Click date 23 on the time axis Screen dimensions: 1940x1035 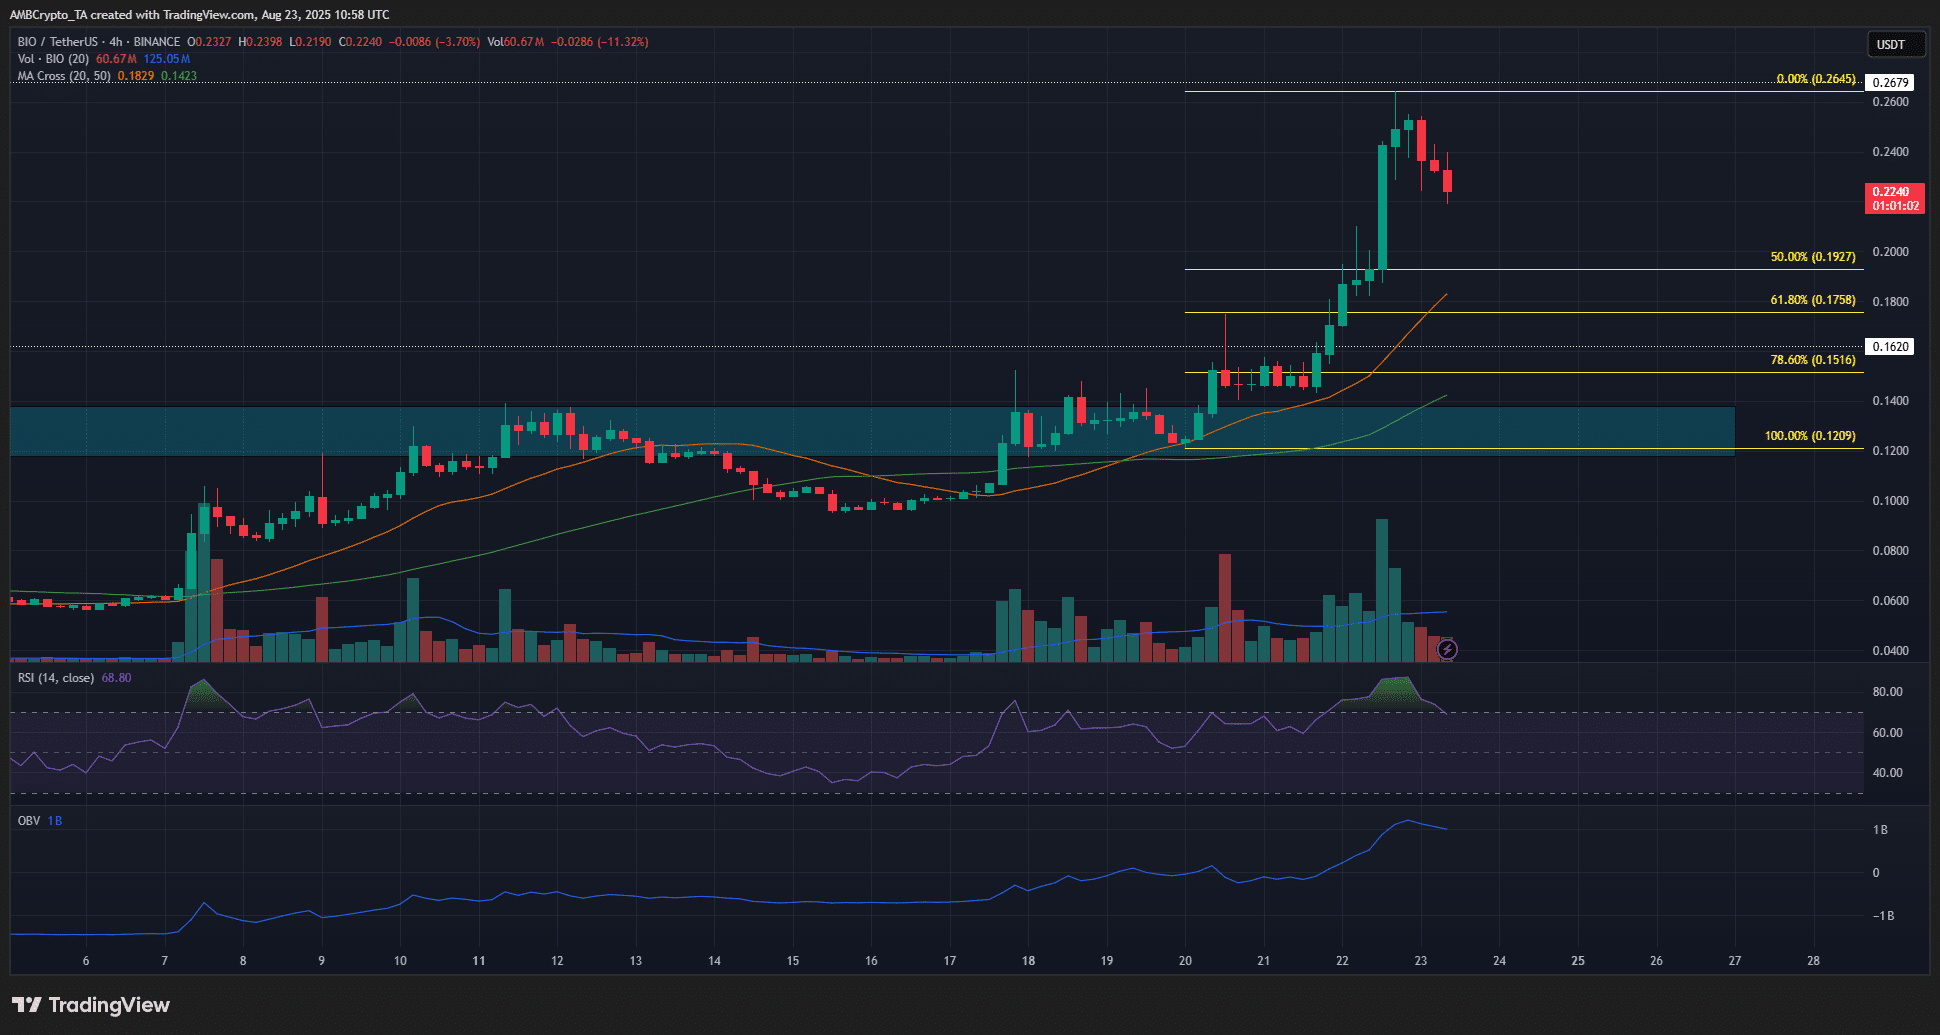point(1421,961)
